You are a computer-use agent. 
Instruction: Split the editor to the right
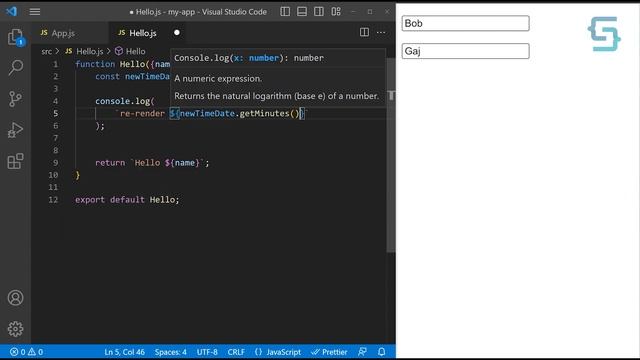tap(364, 32)
